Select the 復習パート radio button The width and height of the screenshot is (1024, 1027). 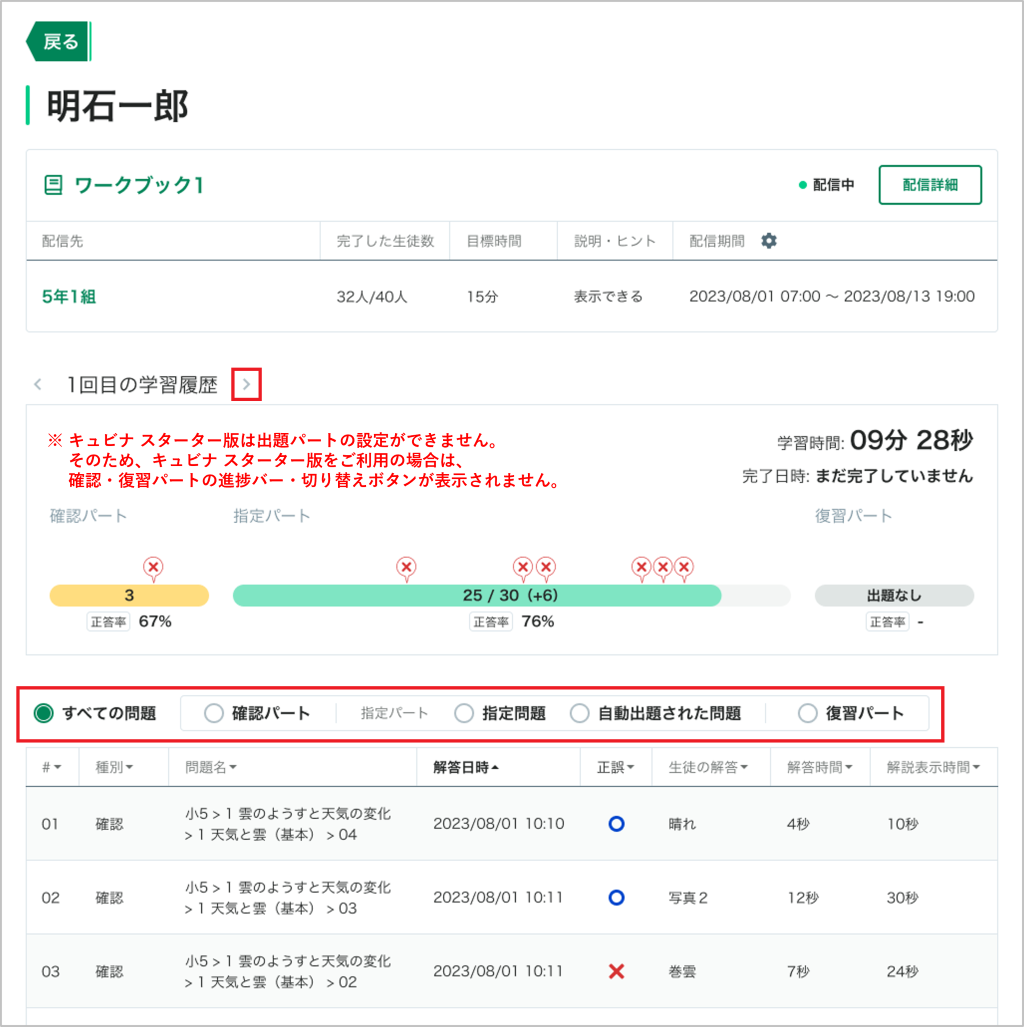pyautogui.click(x=807, y=713)
